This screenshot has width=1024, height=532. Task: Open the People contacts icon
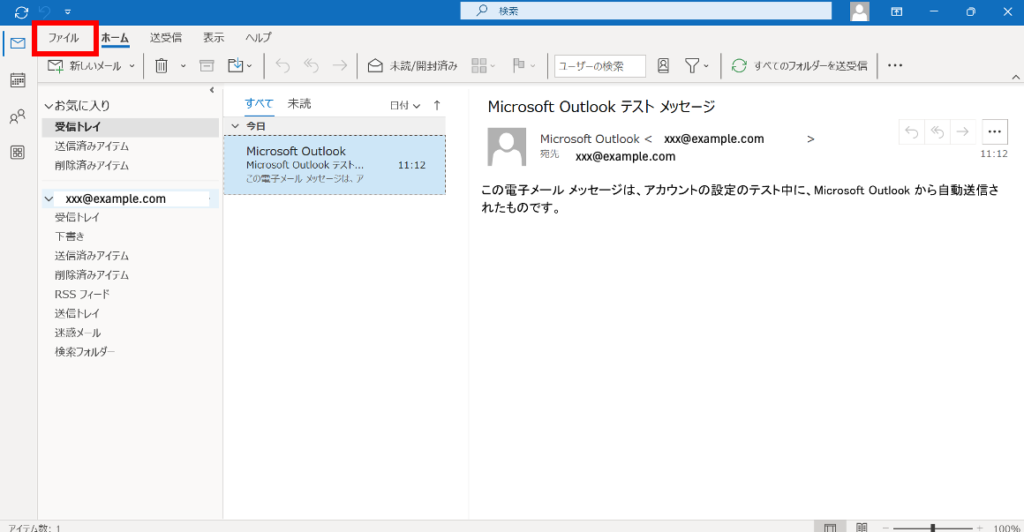pos(17,117)
